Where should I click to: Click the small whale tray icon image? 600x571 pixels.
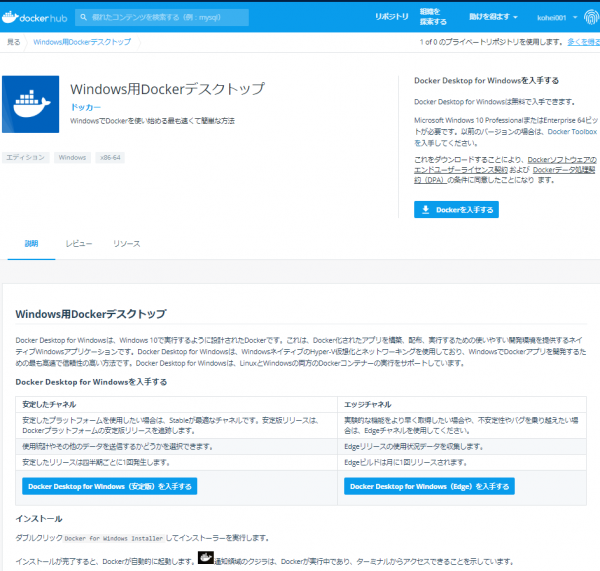[x=206, y=557]
